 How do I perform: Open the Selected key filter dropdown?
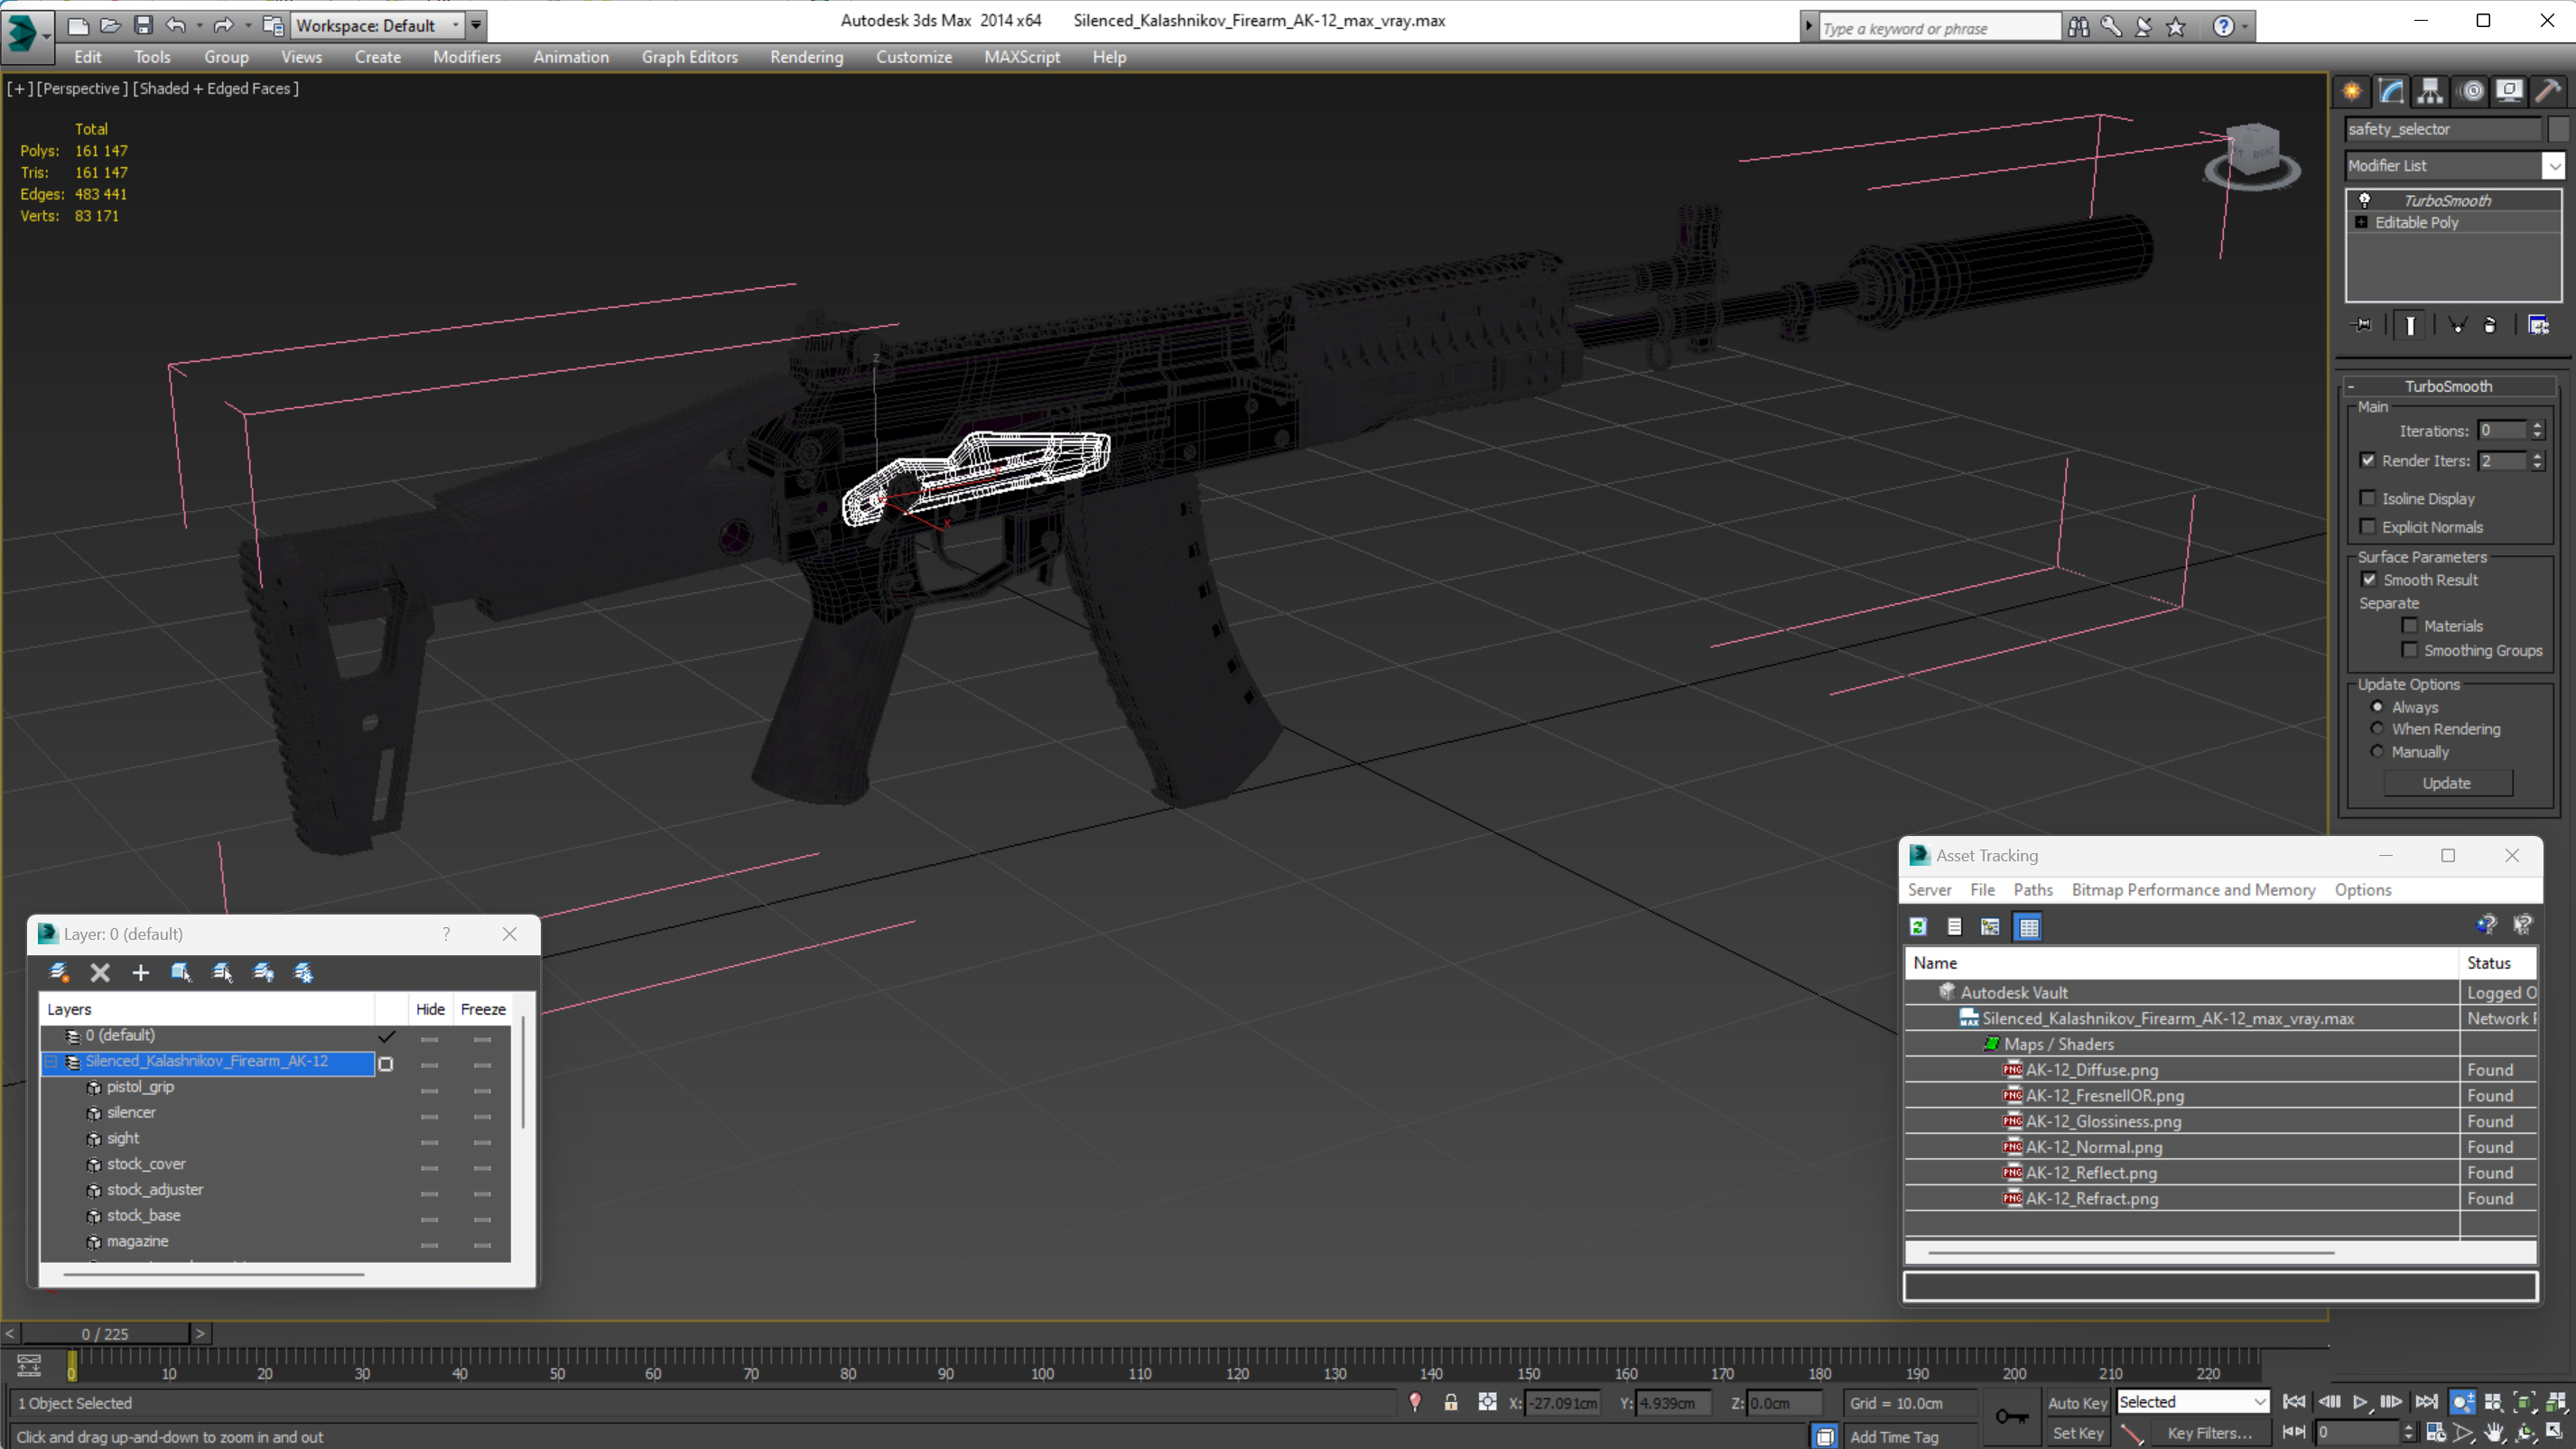pyautogui.click(x=2192, y=1402)
